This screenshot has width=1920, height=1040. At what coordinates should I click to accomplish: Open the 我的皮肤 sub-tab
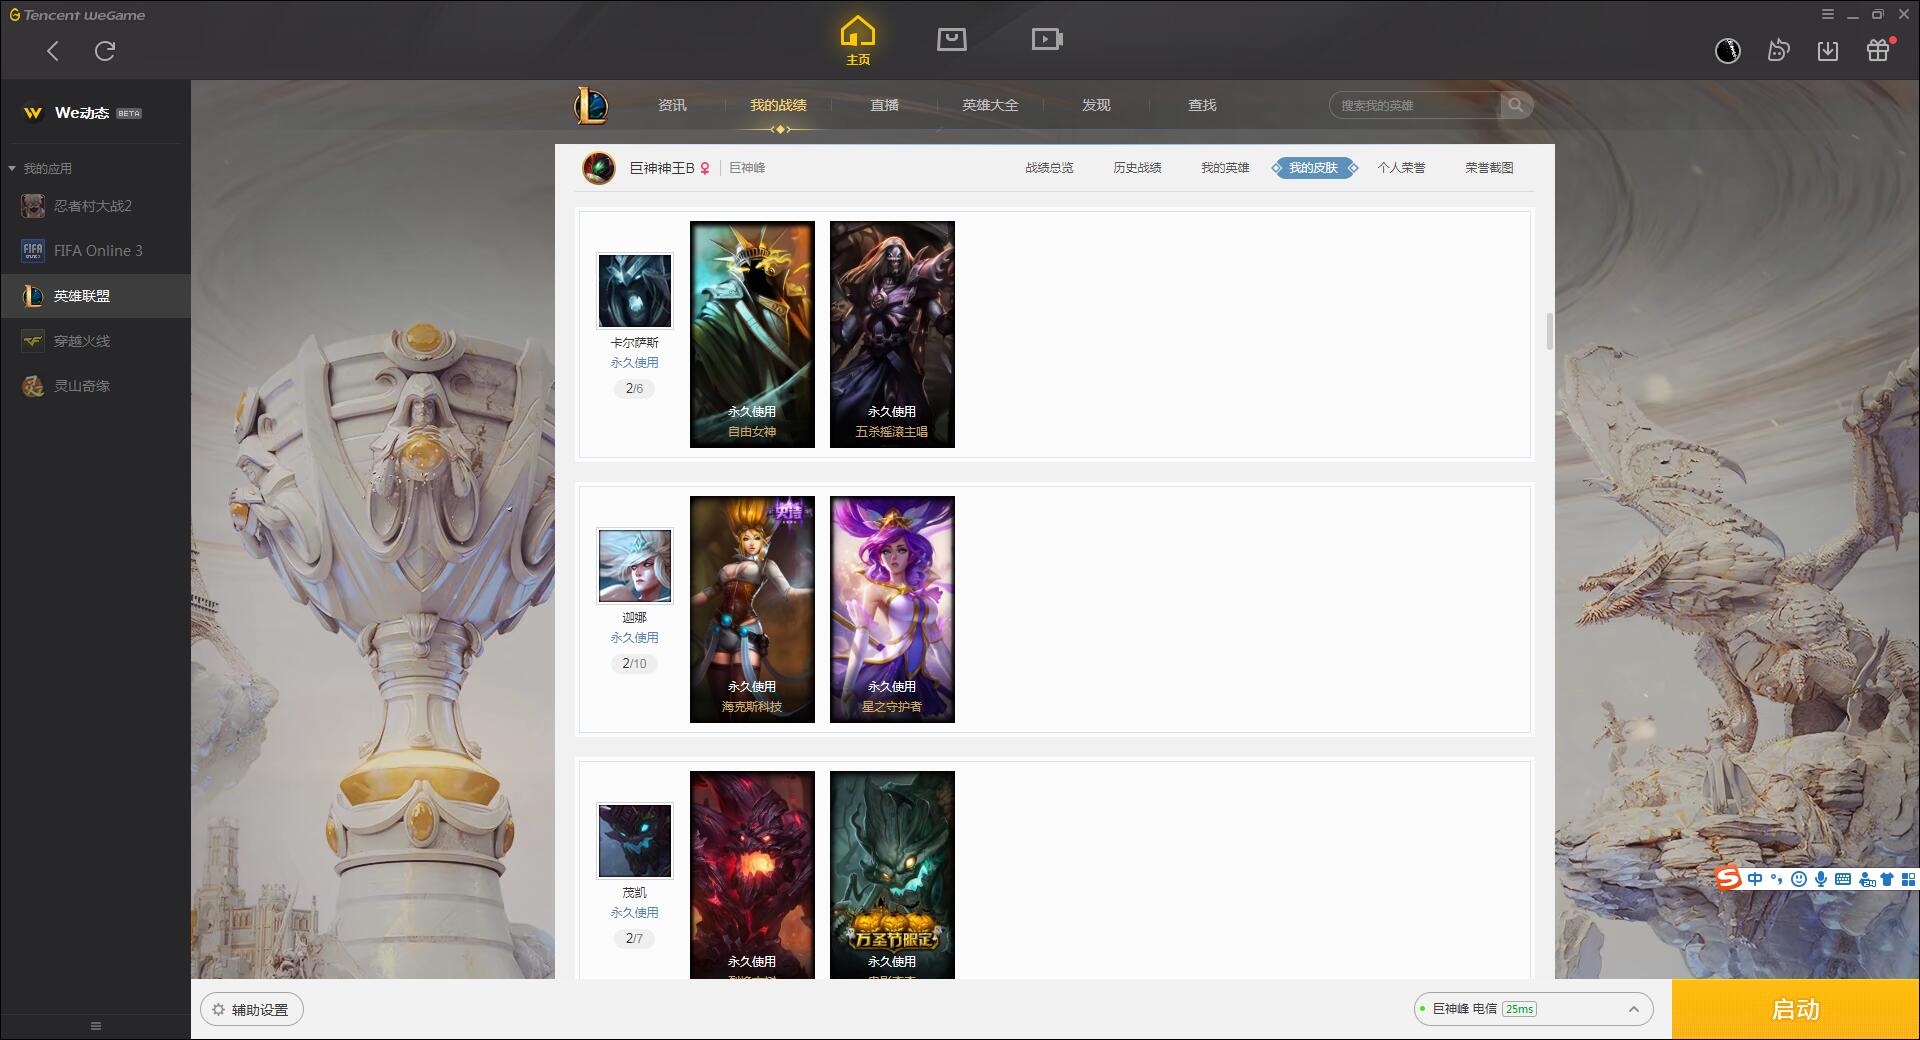point(1313,168)
